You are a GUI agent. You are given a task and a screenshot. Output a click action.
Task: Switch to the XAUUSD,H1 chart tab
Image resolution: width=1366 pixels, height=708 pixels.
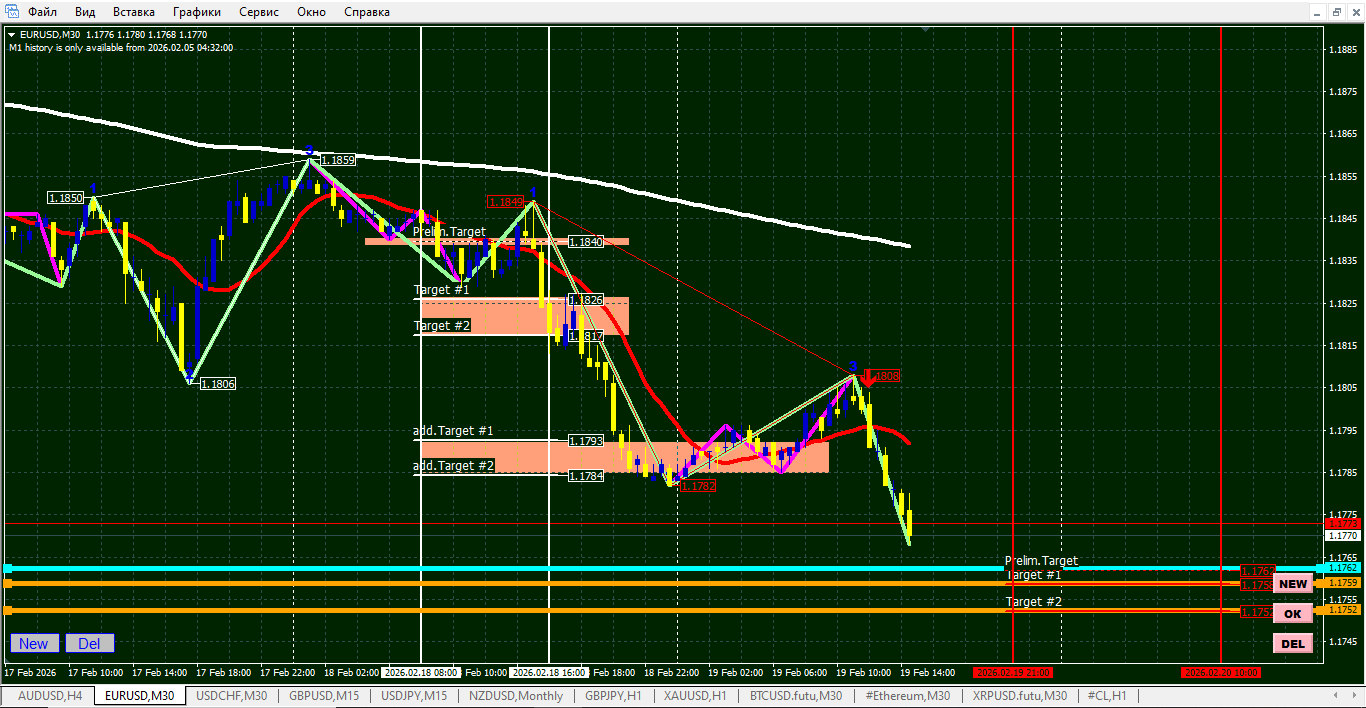(695, 696)
